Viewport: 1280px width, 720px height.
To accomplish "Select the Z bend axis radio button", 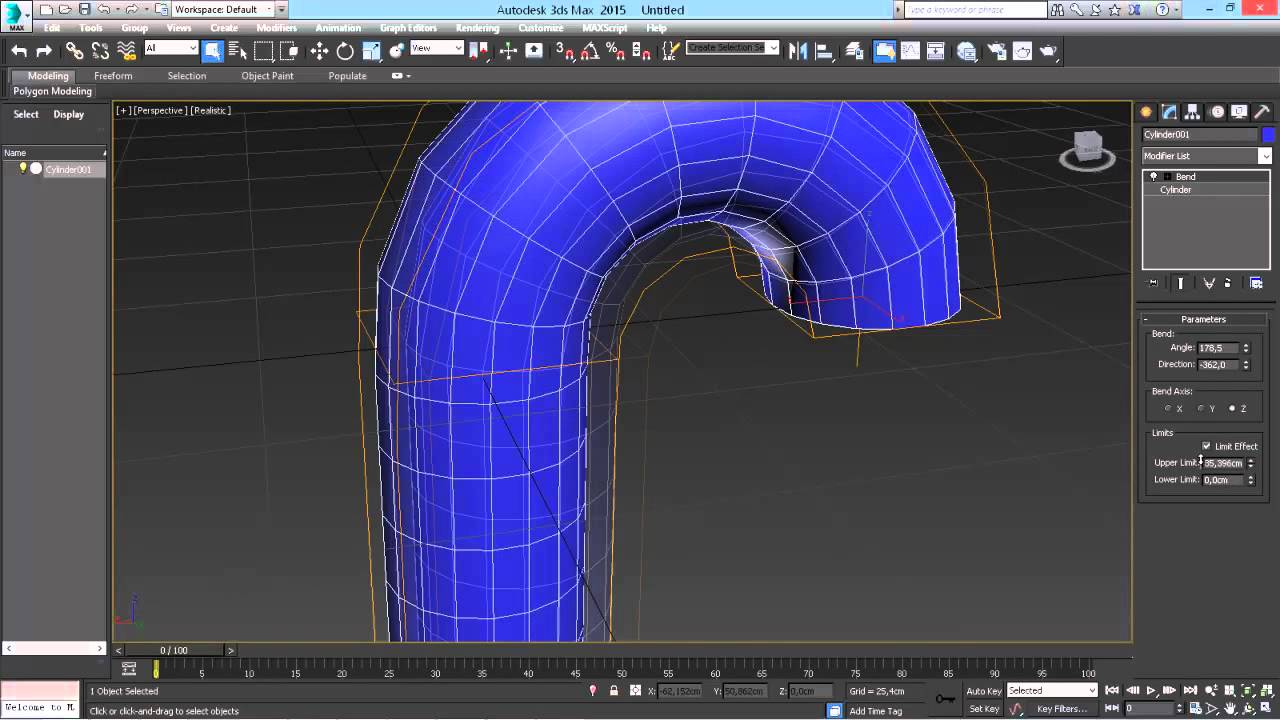I will [x=1232, y=408].
